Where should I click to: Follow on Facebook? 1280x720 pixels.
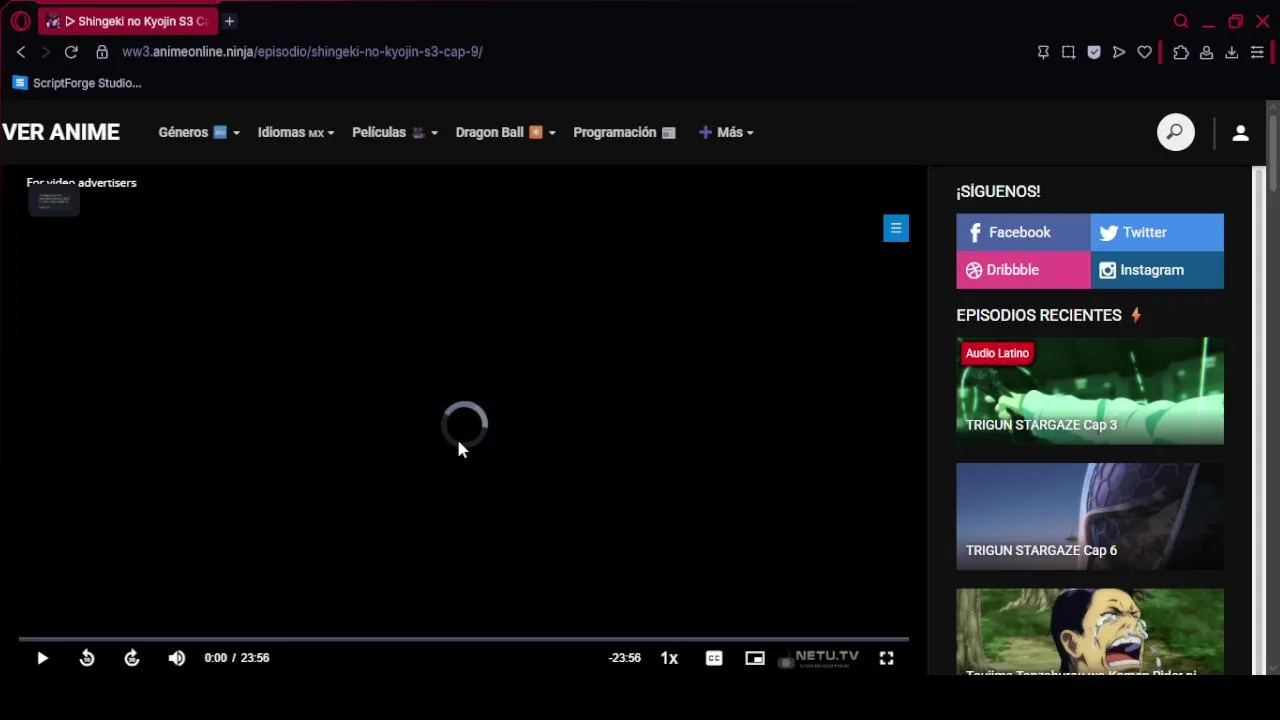tap(1023, 232)
